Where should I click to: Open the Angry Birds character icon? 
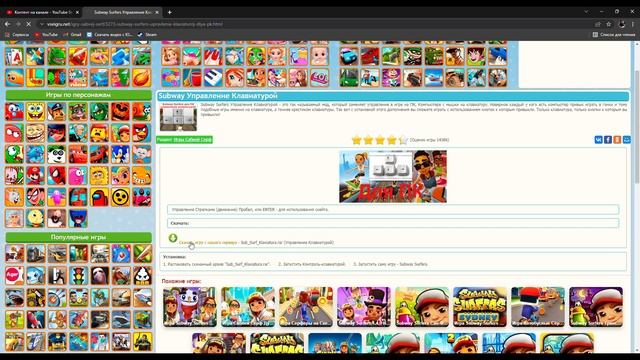(142, 133)
